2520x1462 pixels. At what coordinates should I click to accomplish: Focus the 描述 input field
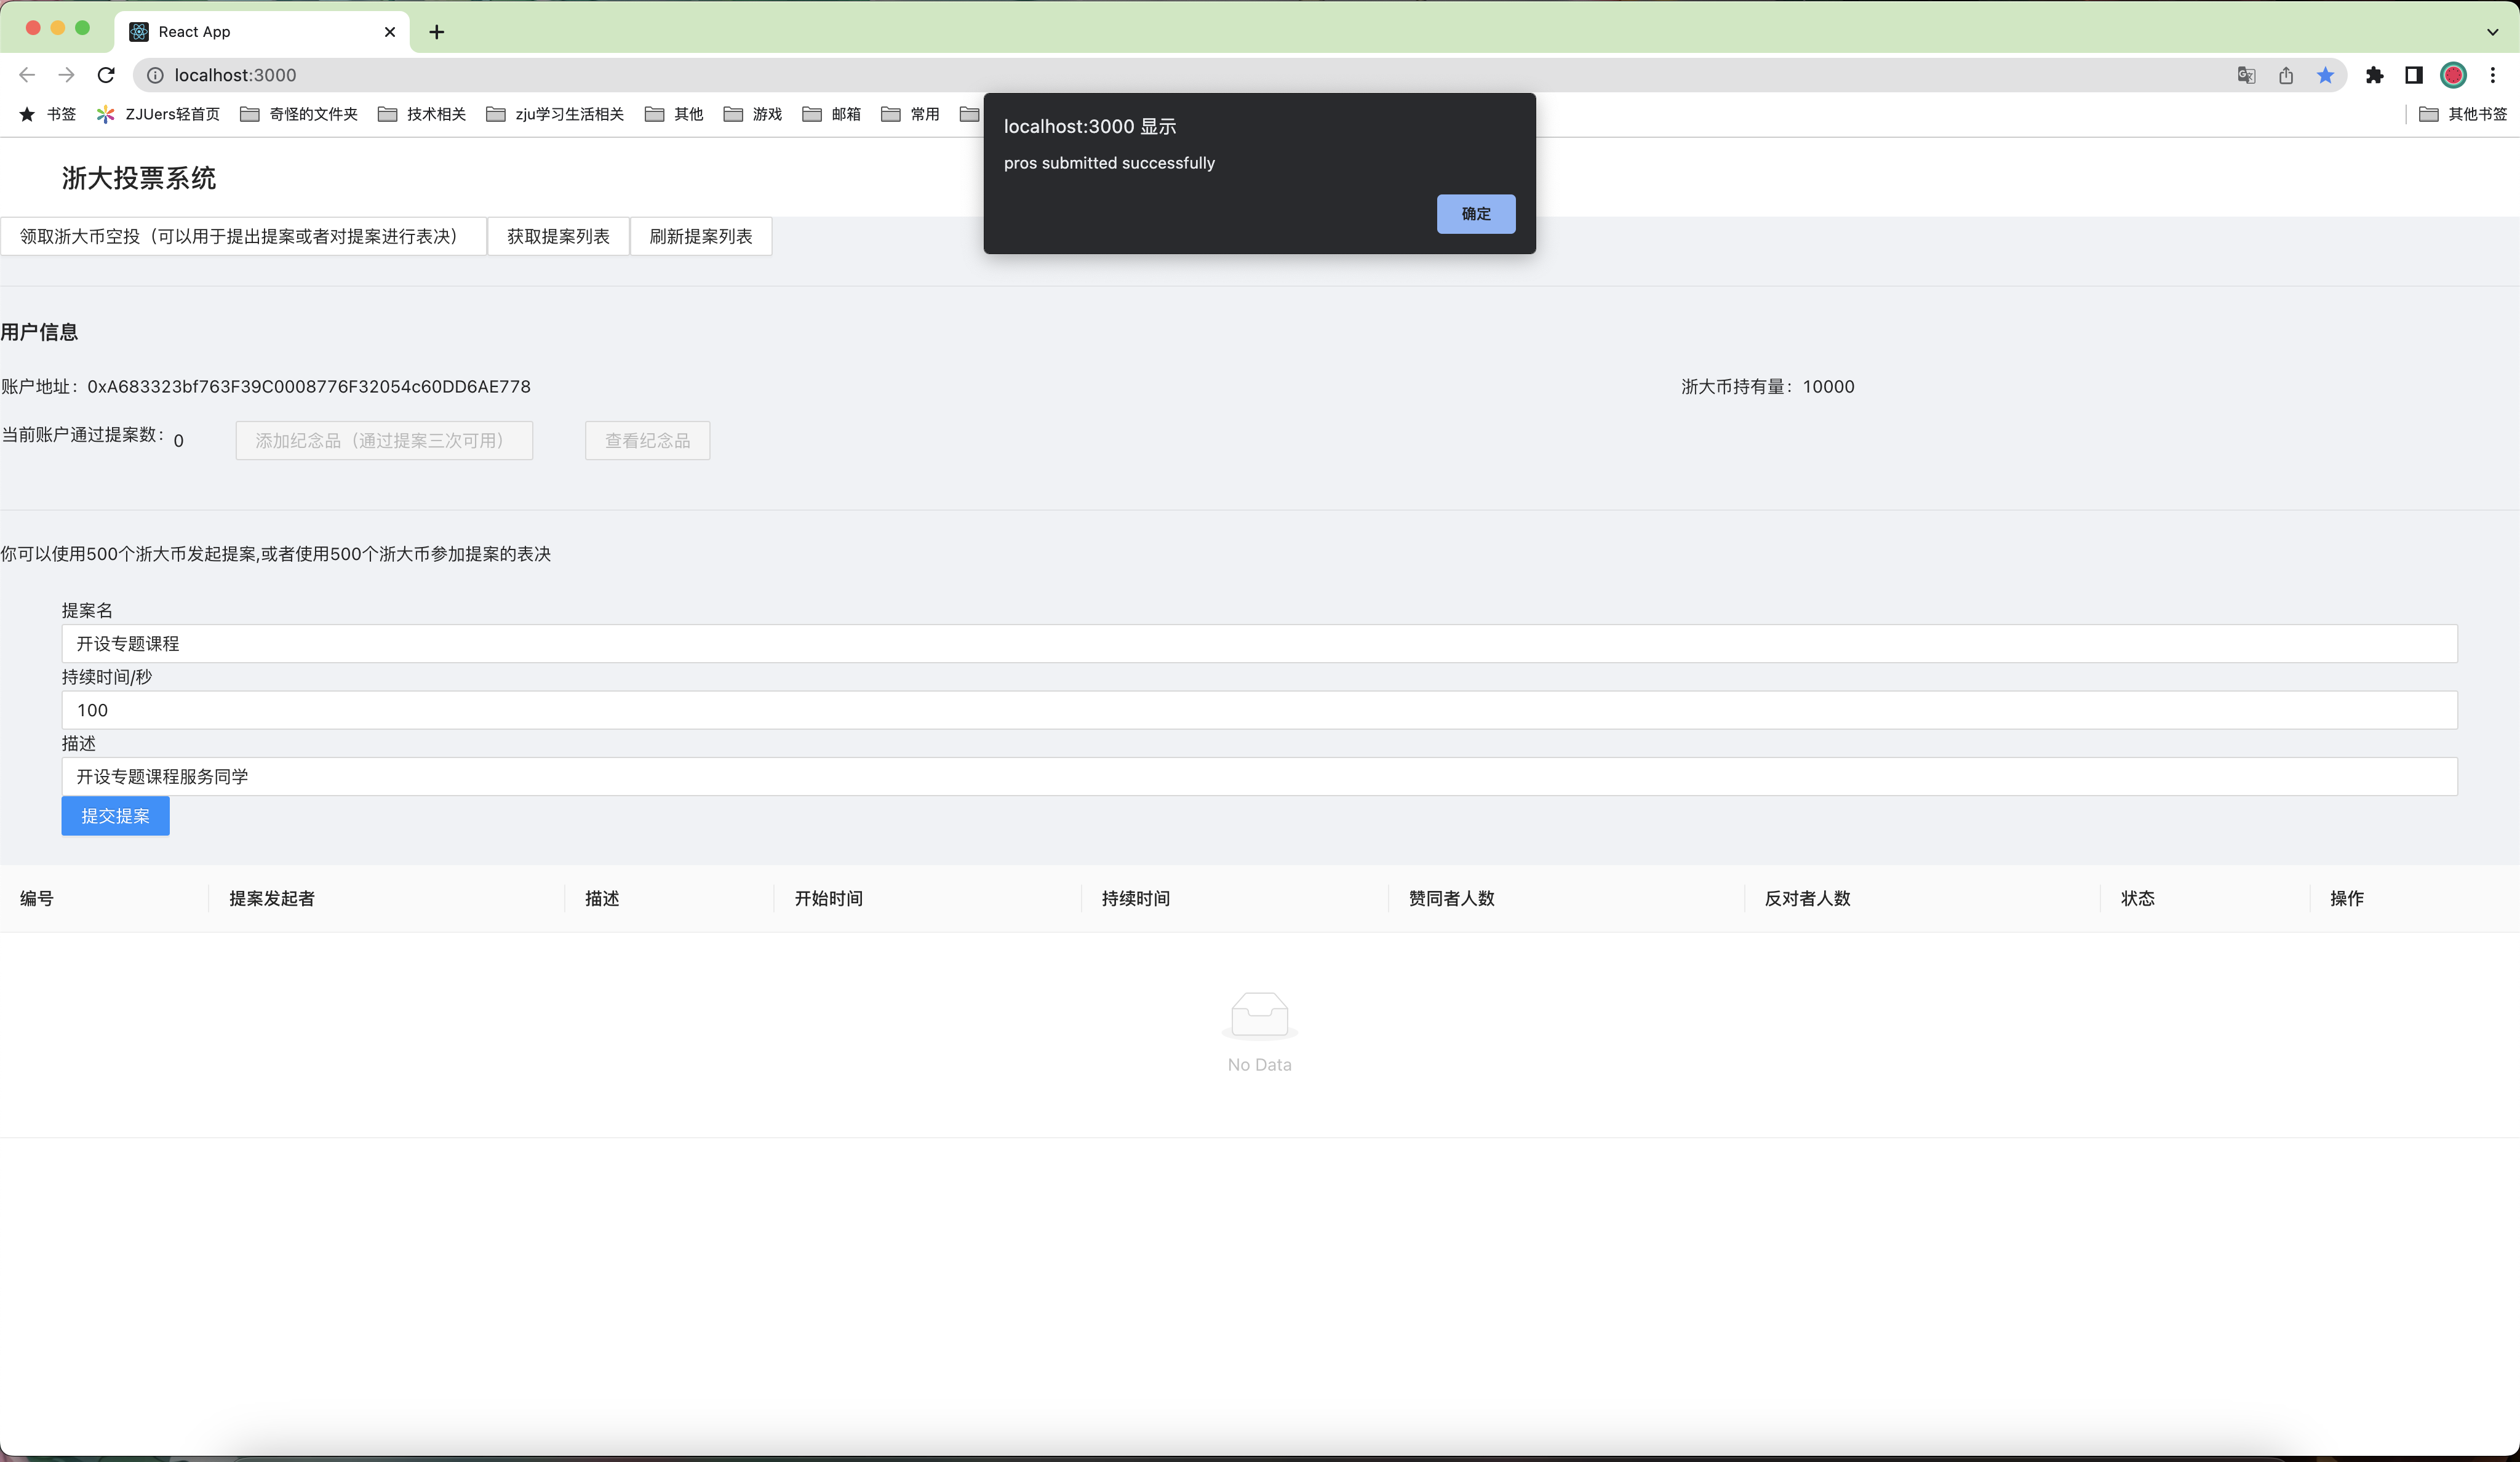pyautogui.click(x=1259, y=776)
